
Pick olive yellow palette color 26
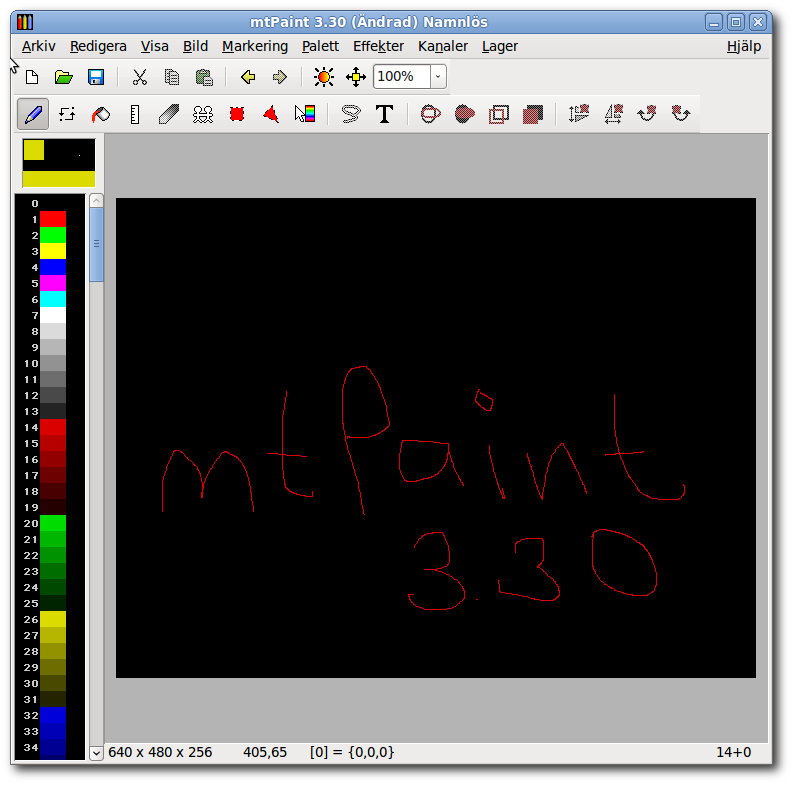pyautogui.click(x=53, y=619)
